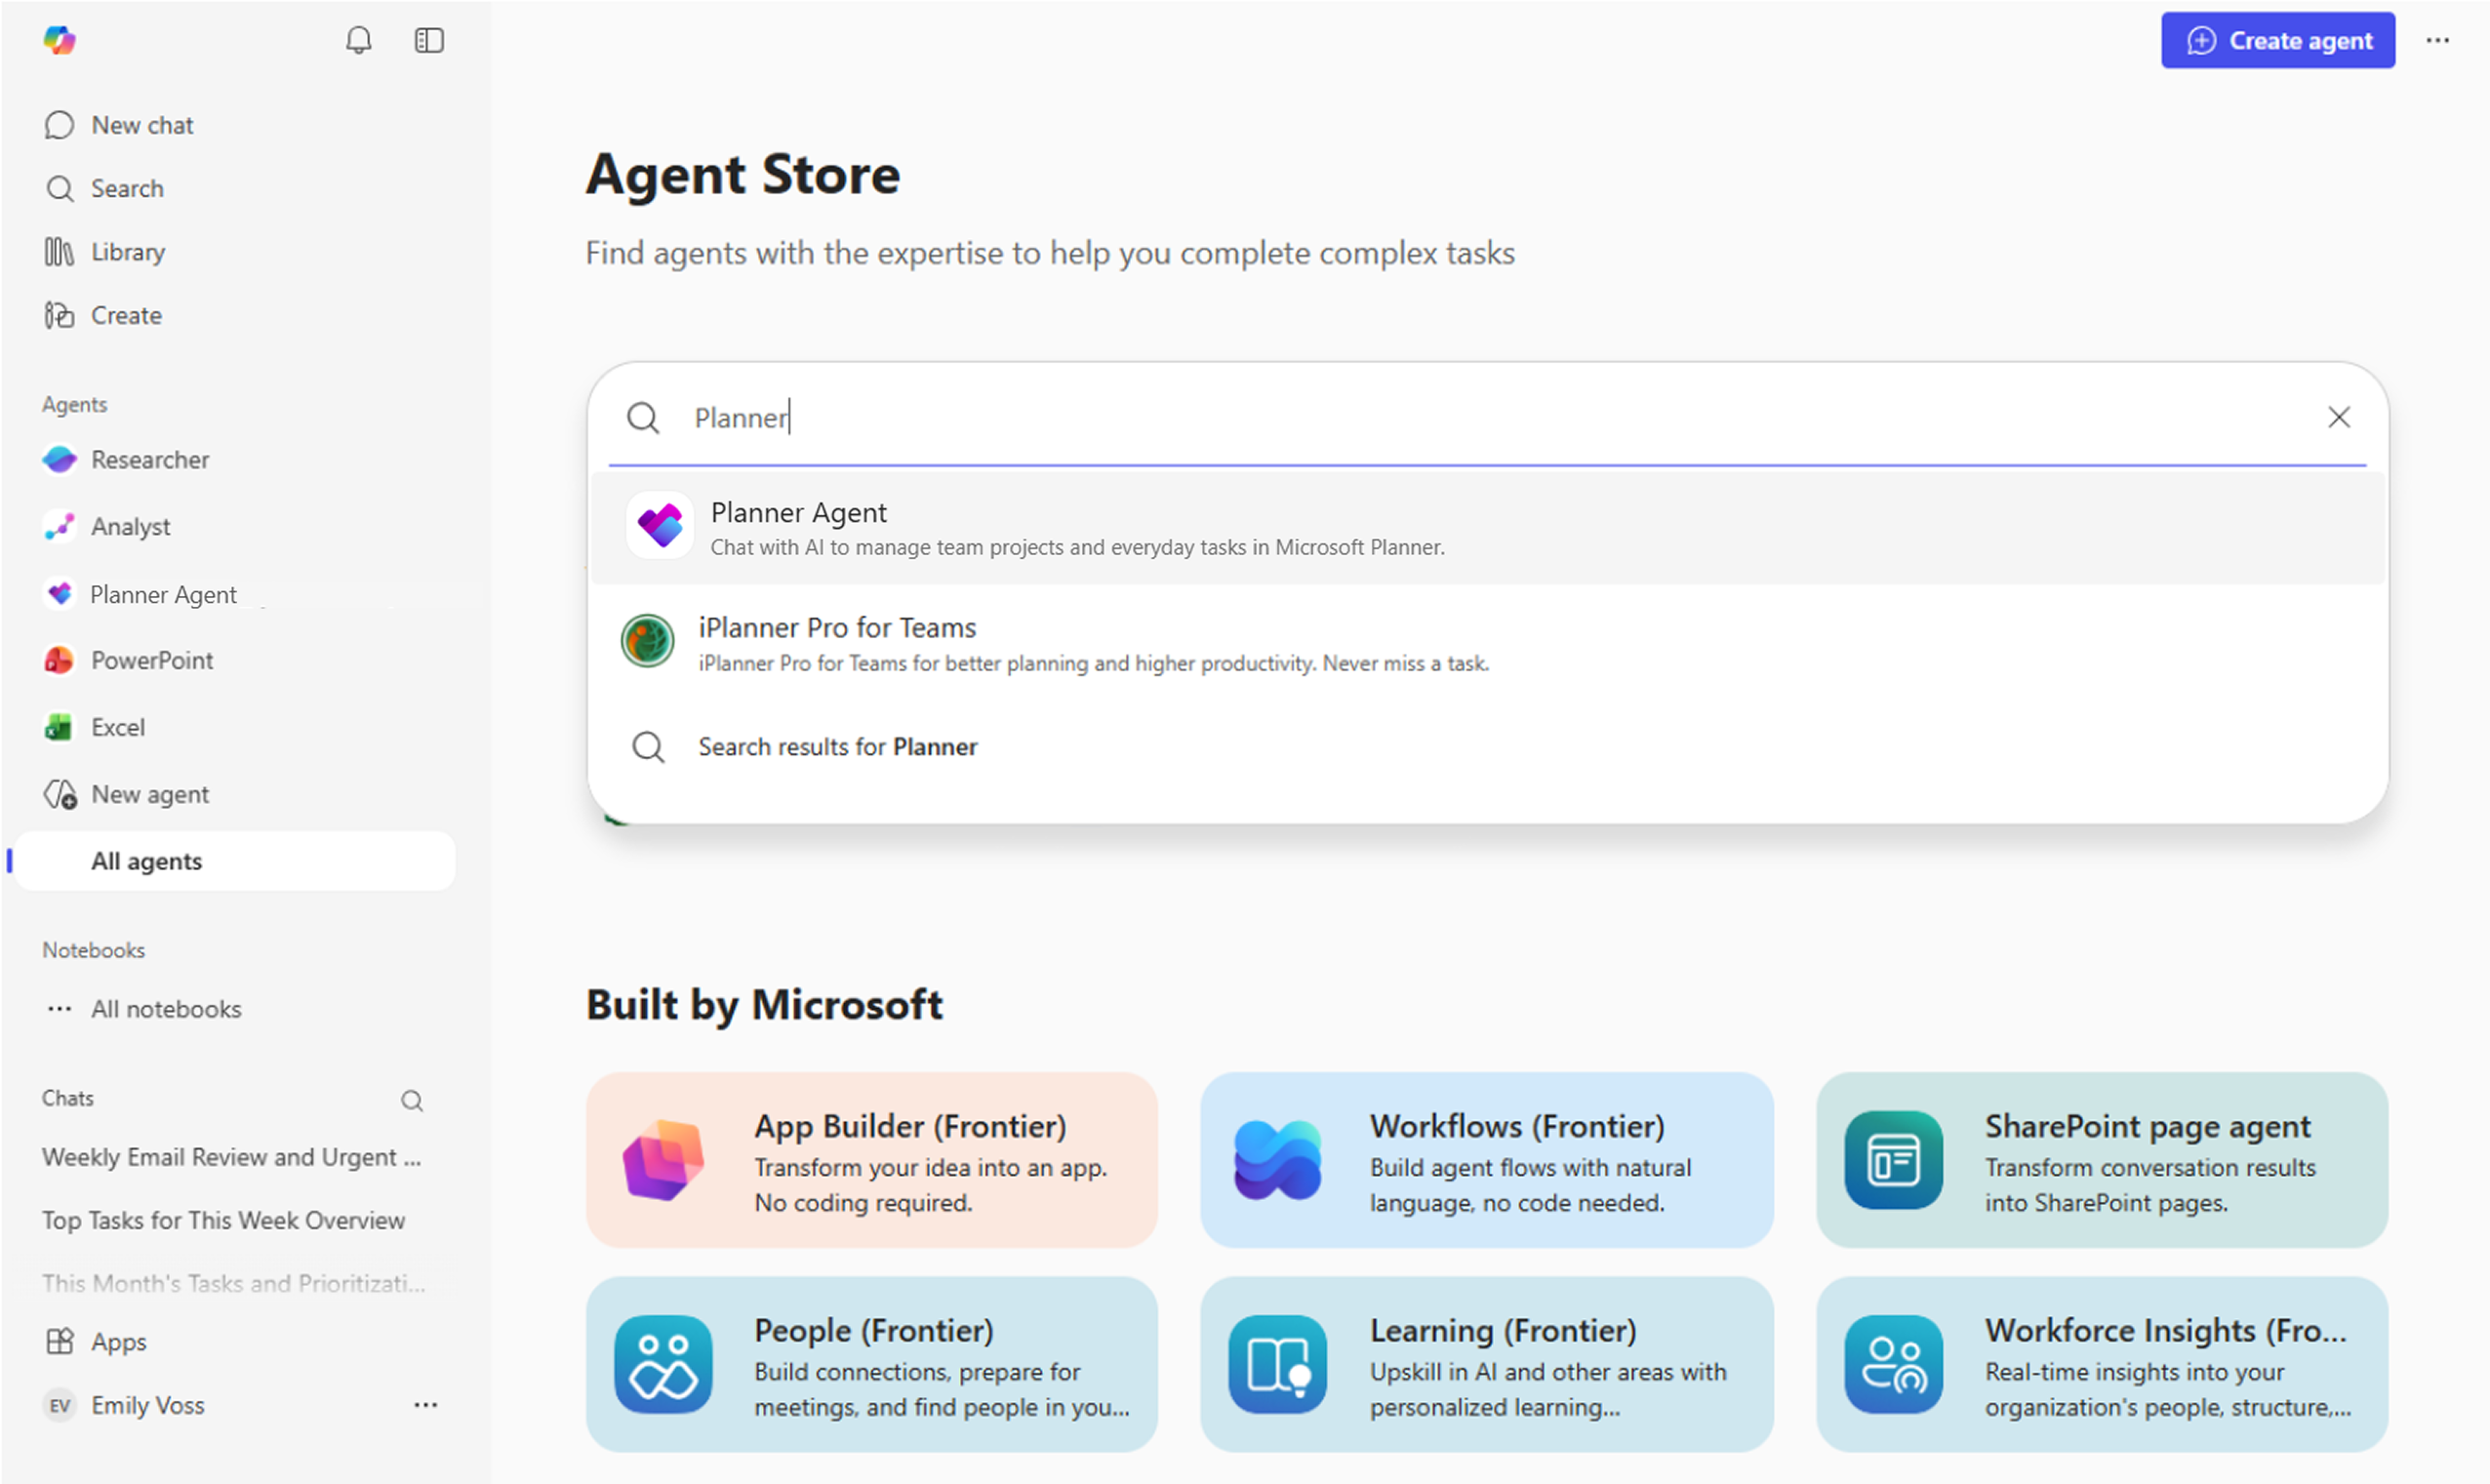The width and height of the screenshot is (2490, 1484).
Task: Open Workforce Insights card
Action: pyautogui.click(x=2103, y=1364)
